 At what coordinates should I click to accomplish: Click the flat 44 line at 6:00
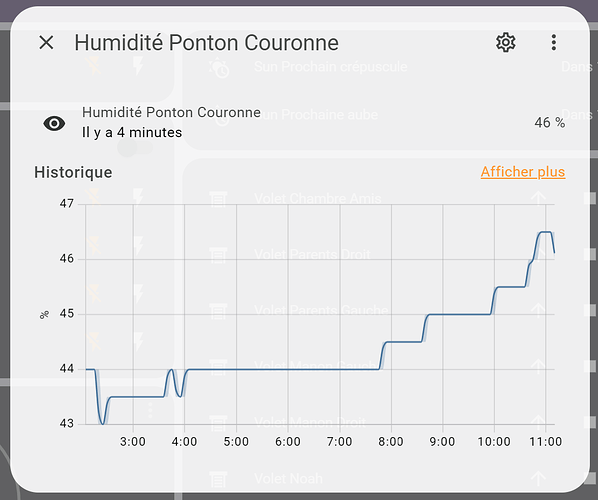click(288, 369)
